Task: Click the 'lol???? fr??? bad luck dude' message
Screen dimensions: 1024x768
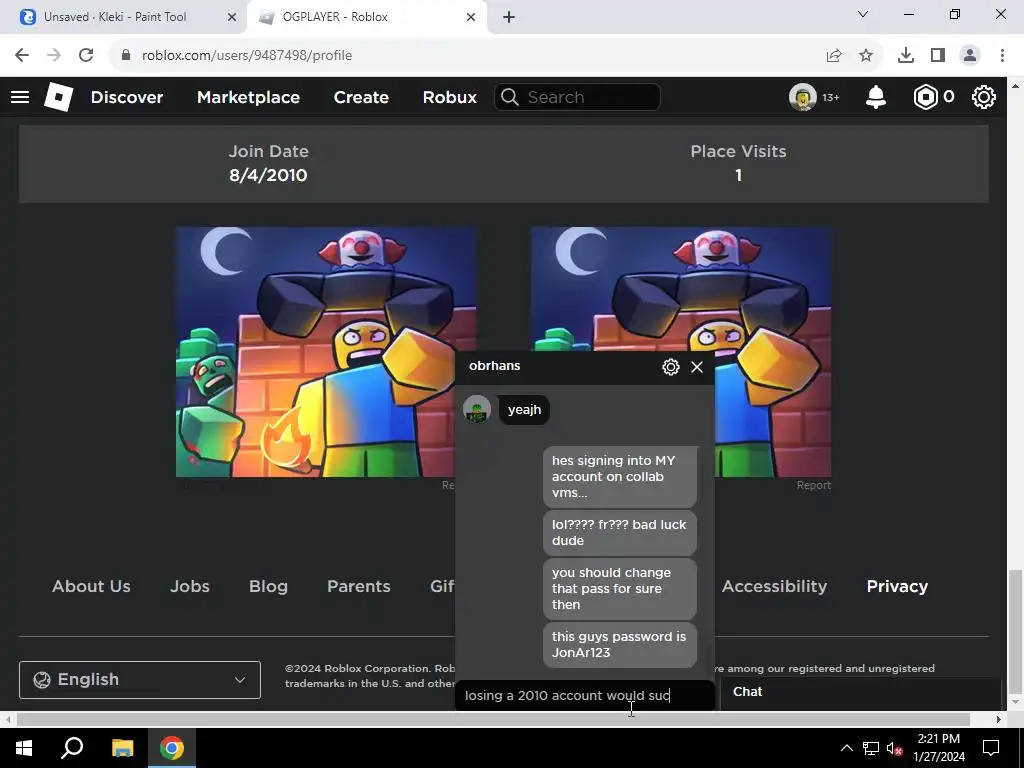Action: tap(620, 533)
